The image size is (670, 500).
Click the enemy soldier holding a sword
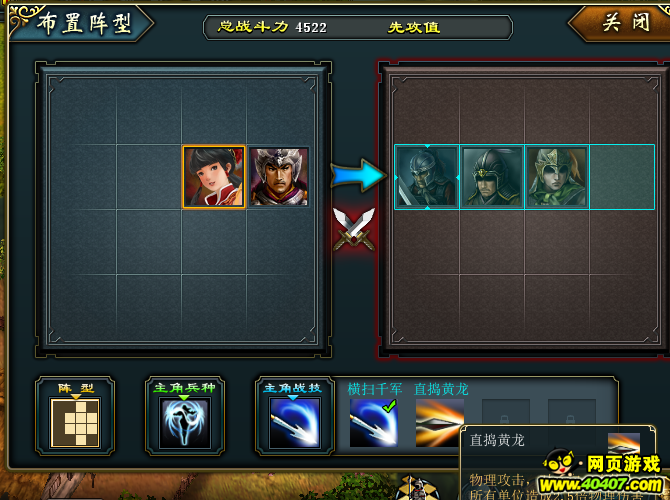tap(427, 177)
